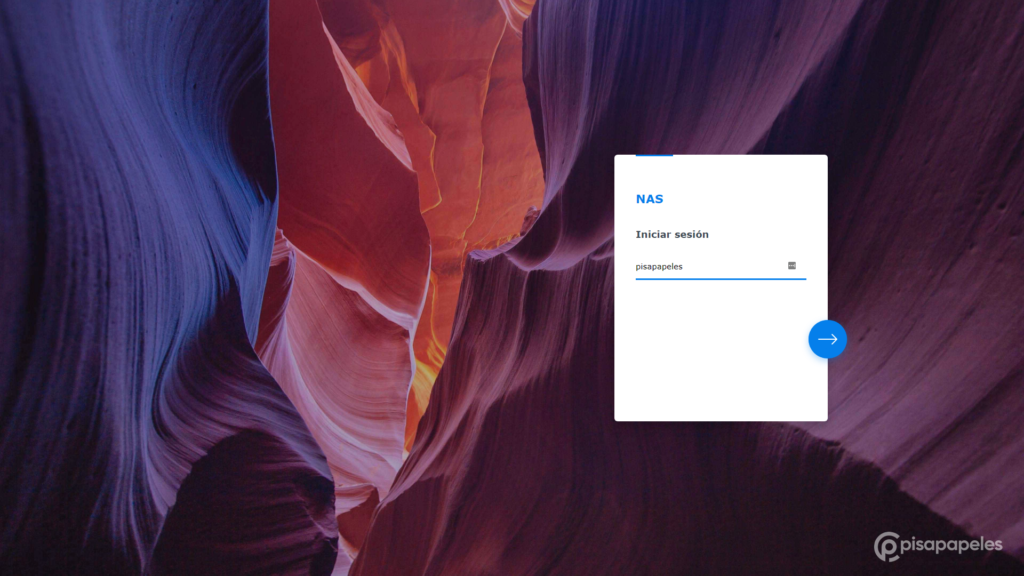
Task: Click the blue accent bar atop login card
Action: [654, 156]
